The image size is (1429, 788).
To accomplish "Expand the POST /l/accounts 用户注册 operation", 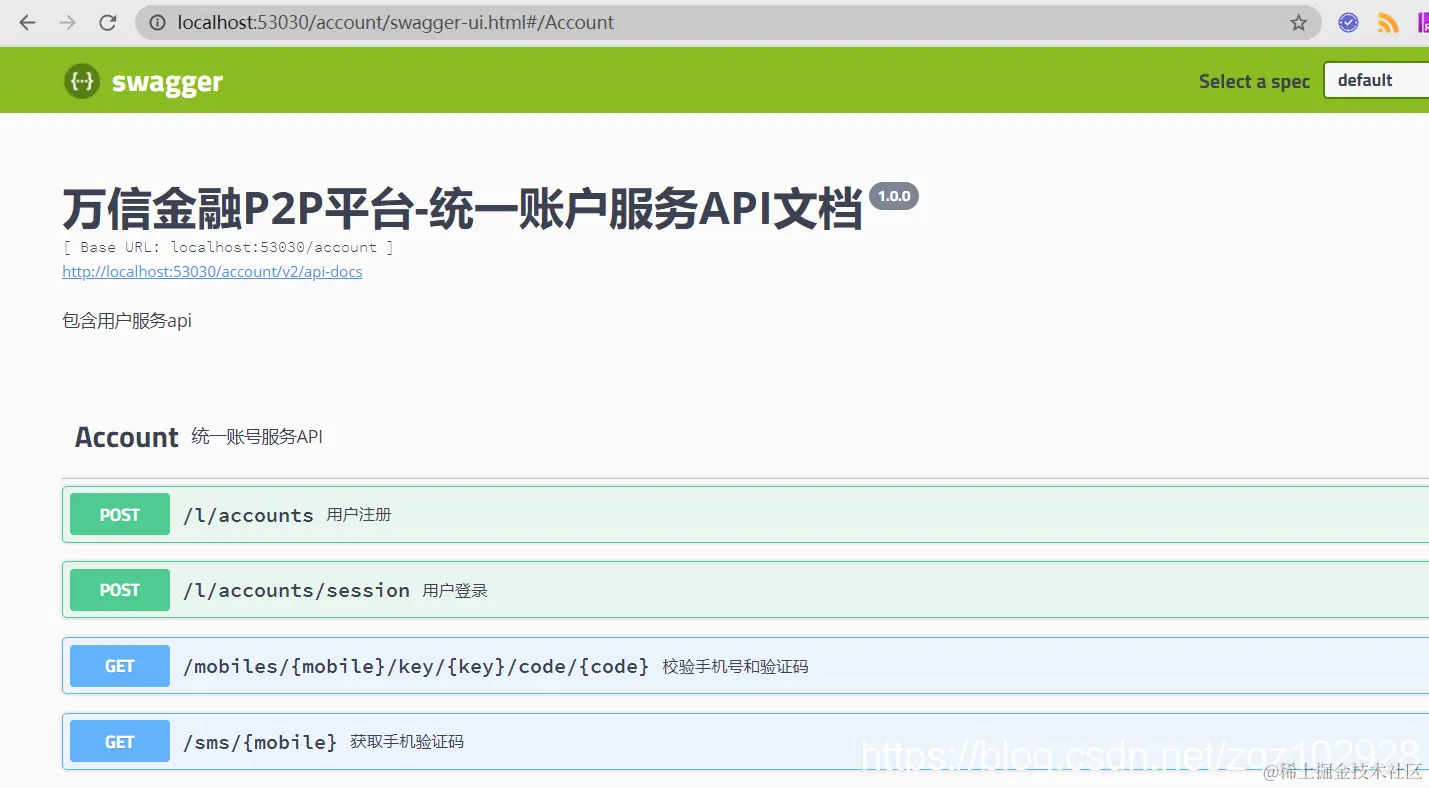I will [745, 514].
